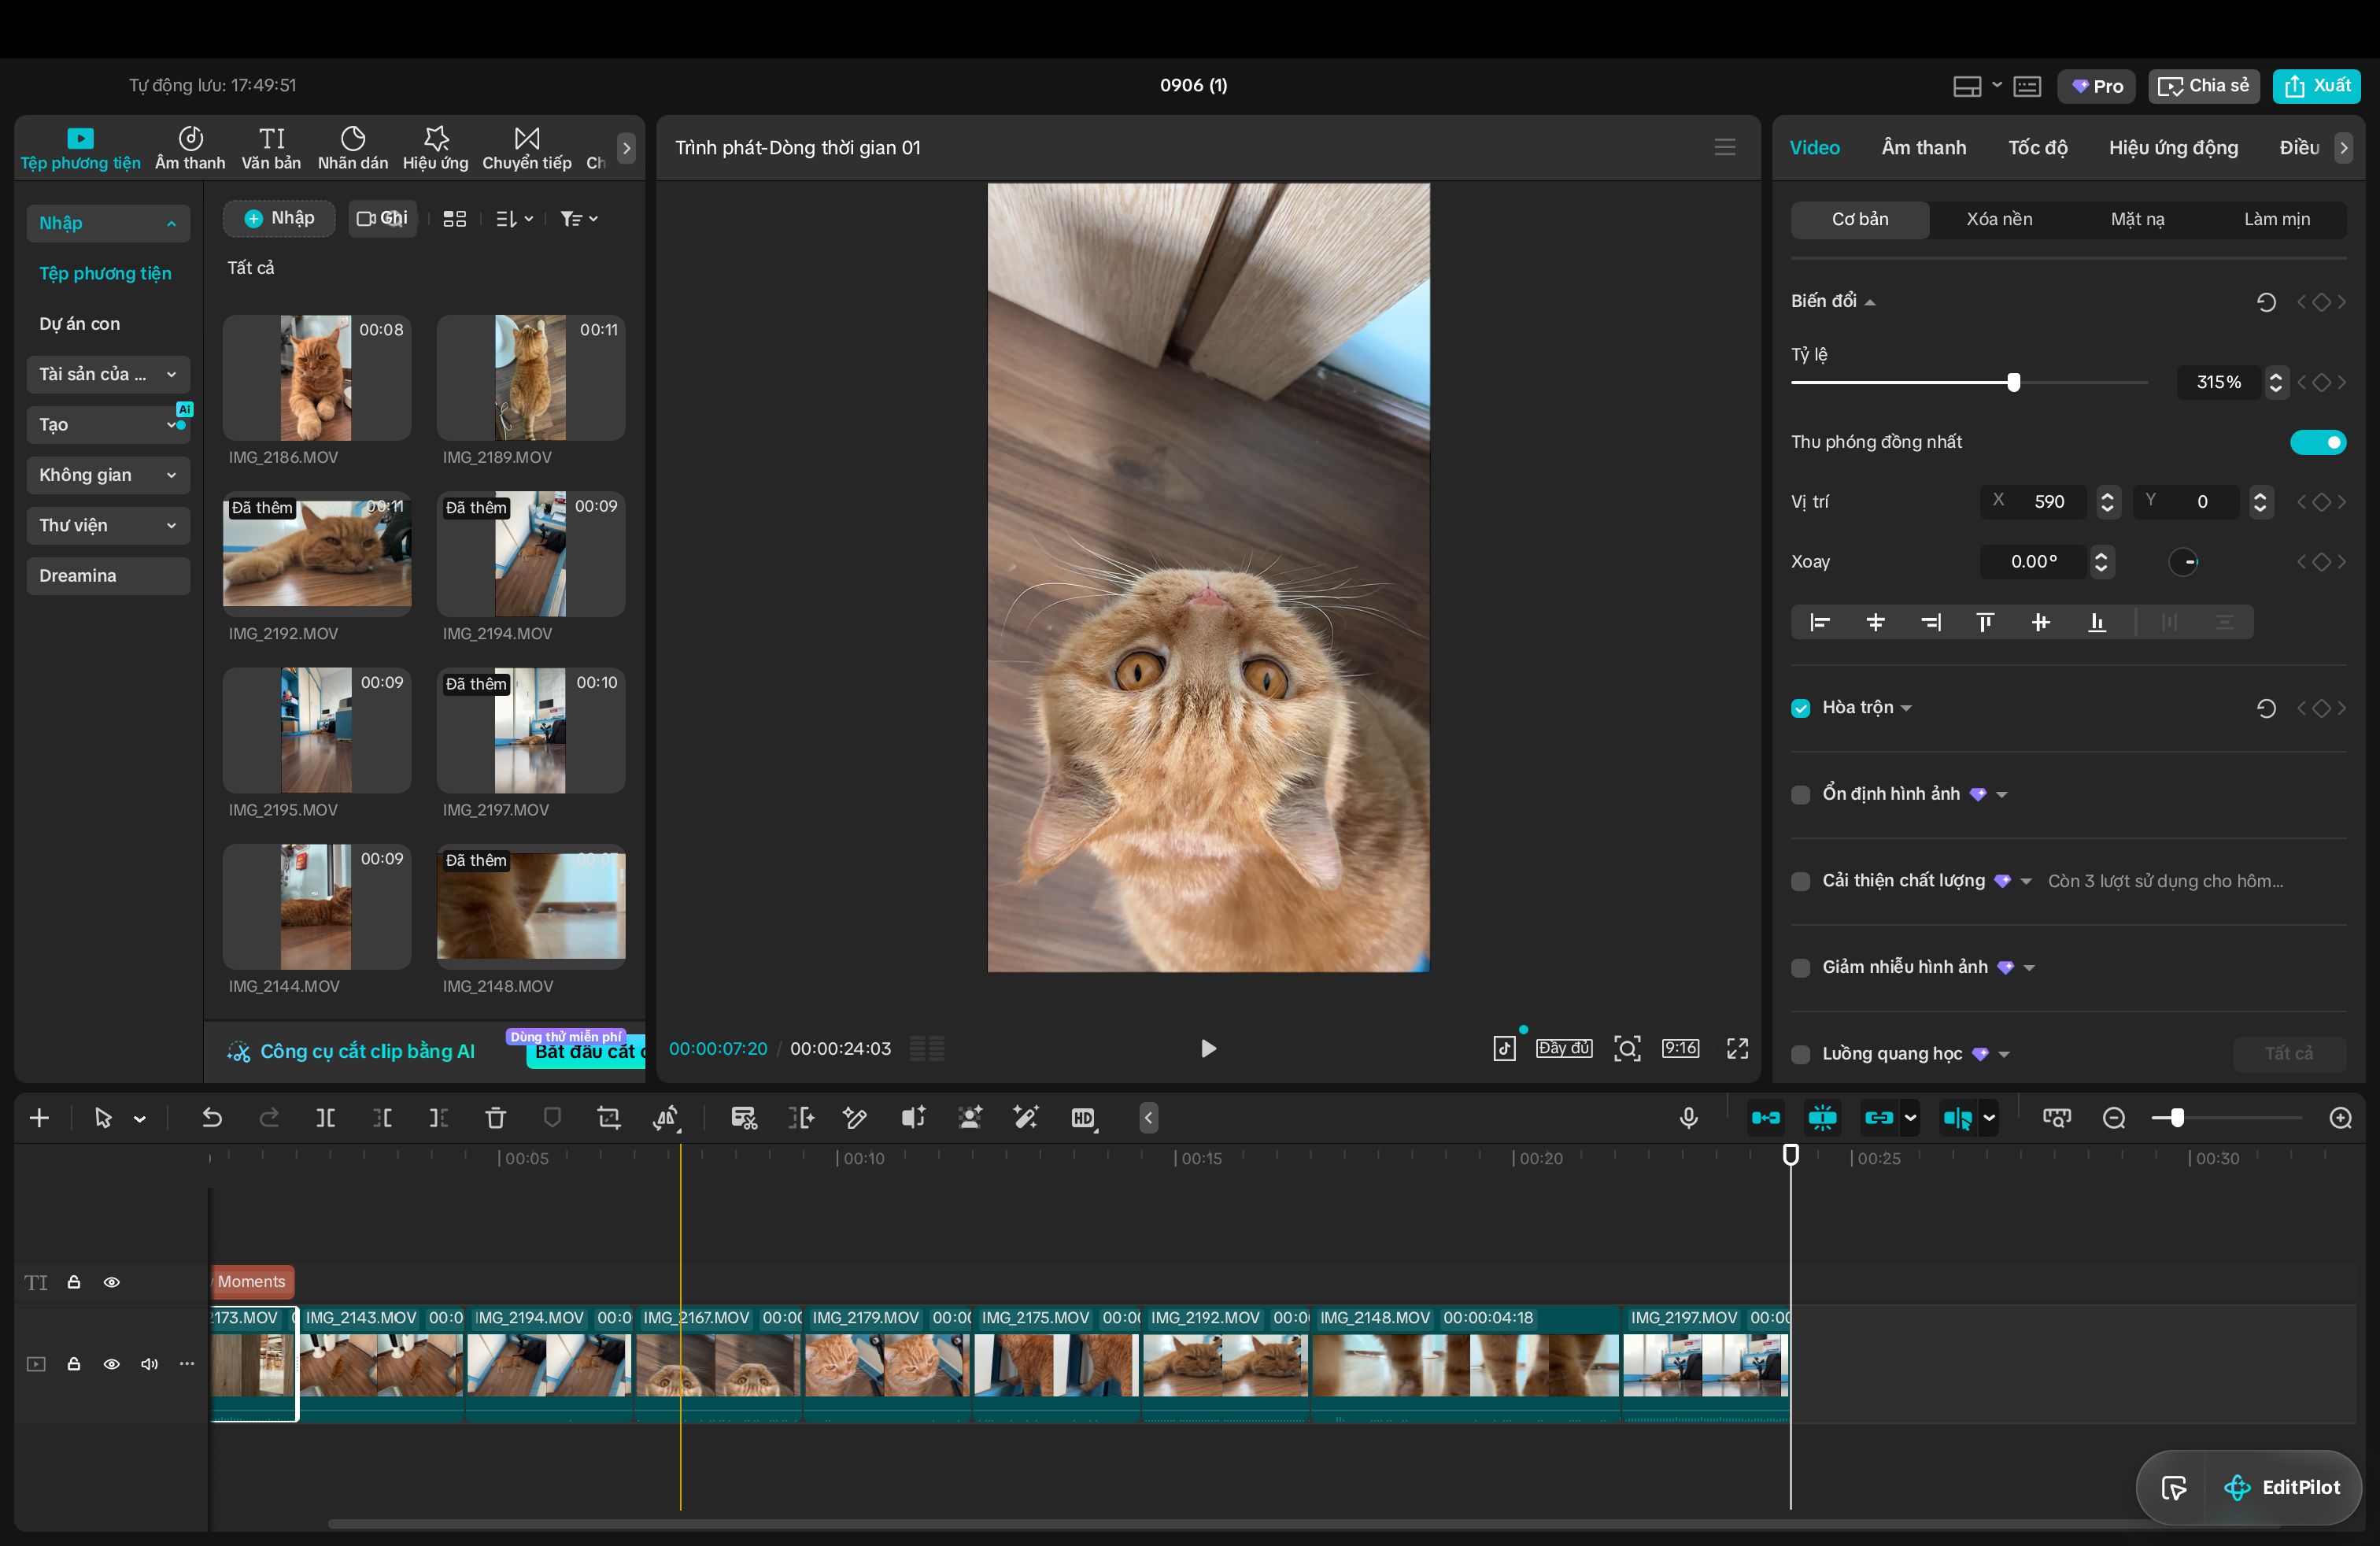Image resolution: width=2380 pixels, height=1546 pixels.
Task: Collapse the Nhập section
Action: tap(108, 223)
